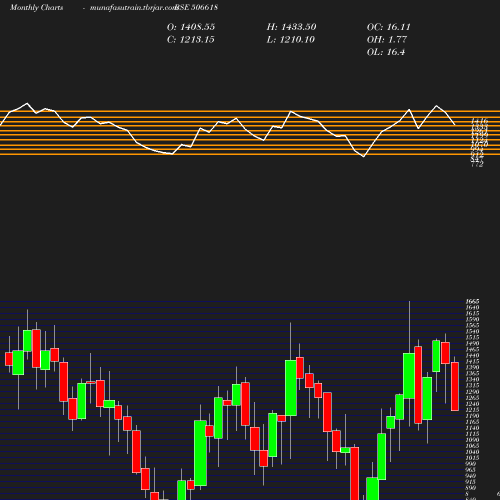The image size is (500, 500).
Task: Click the 1565 price axis label
Action: tap(473, 325)
